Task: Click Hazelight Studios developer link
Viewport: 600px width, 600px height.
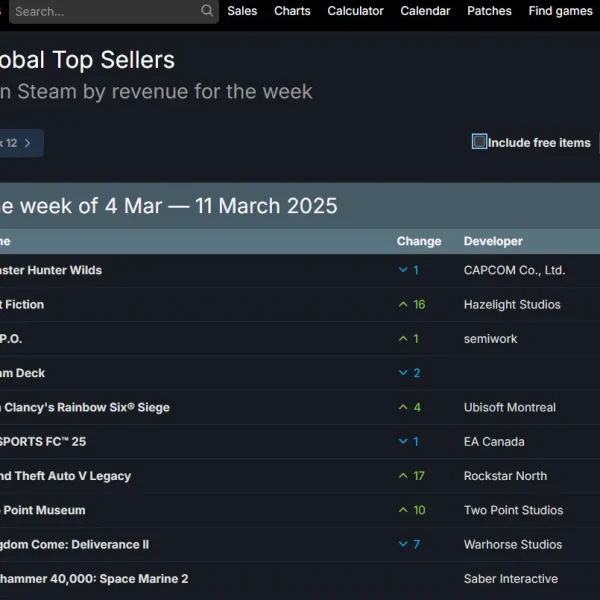Action: pyautogui.click(x=512, y=305)
